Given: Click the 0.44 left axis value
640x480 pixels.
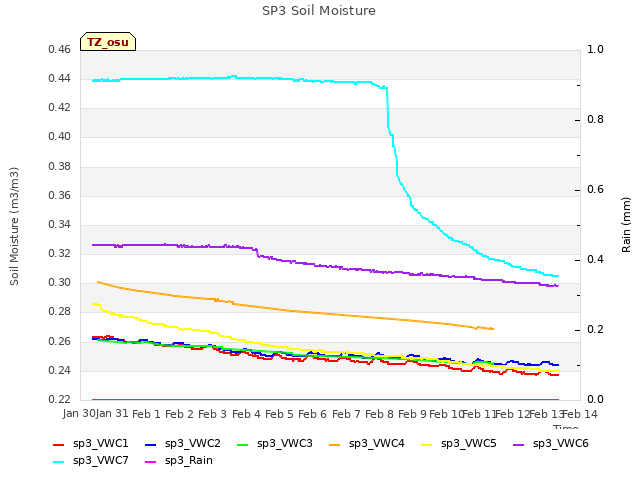Looking at the screenshot, I should coord(60,79).
